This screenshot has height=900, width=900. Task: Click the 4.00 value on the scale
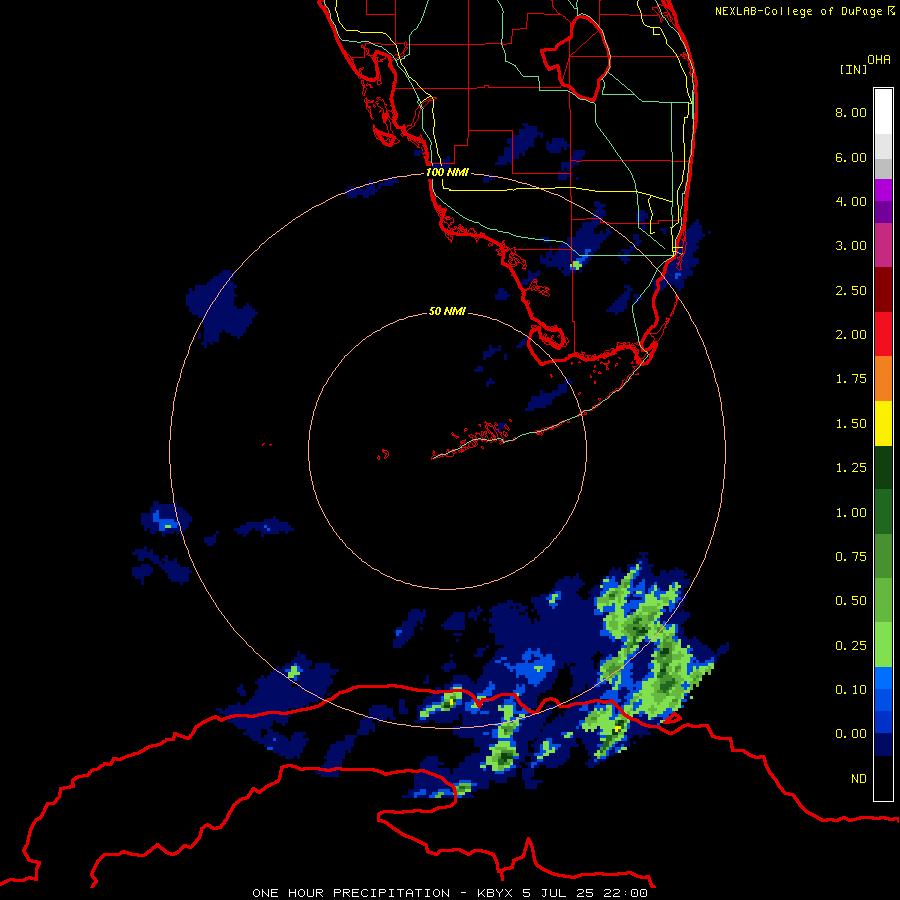point(851,201)
